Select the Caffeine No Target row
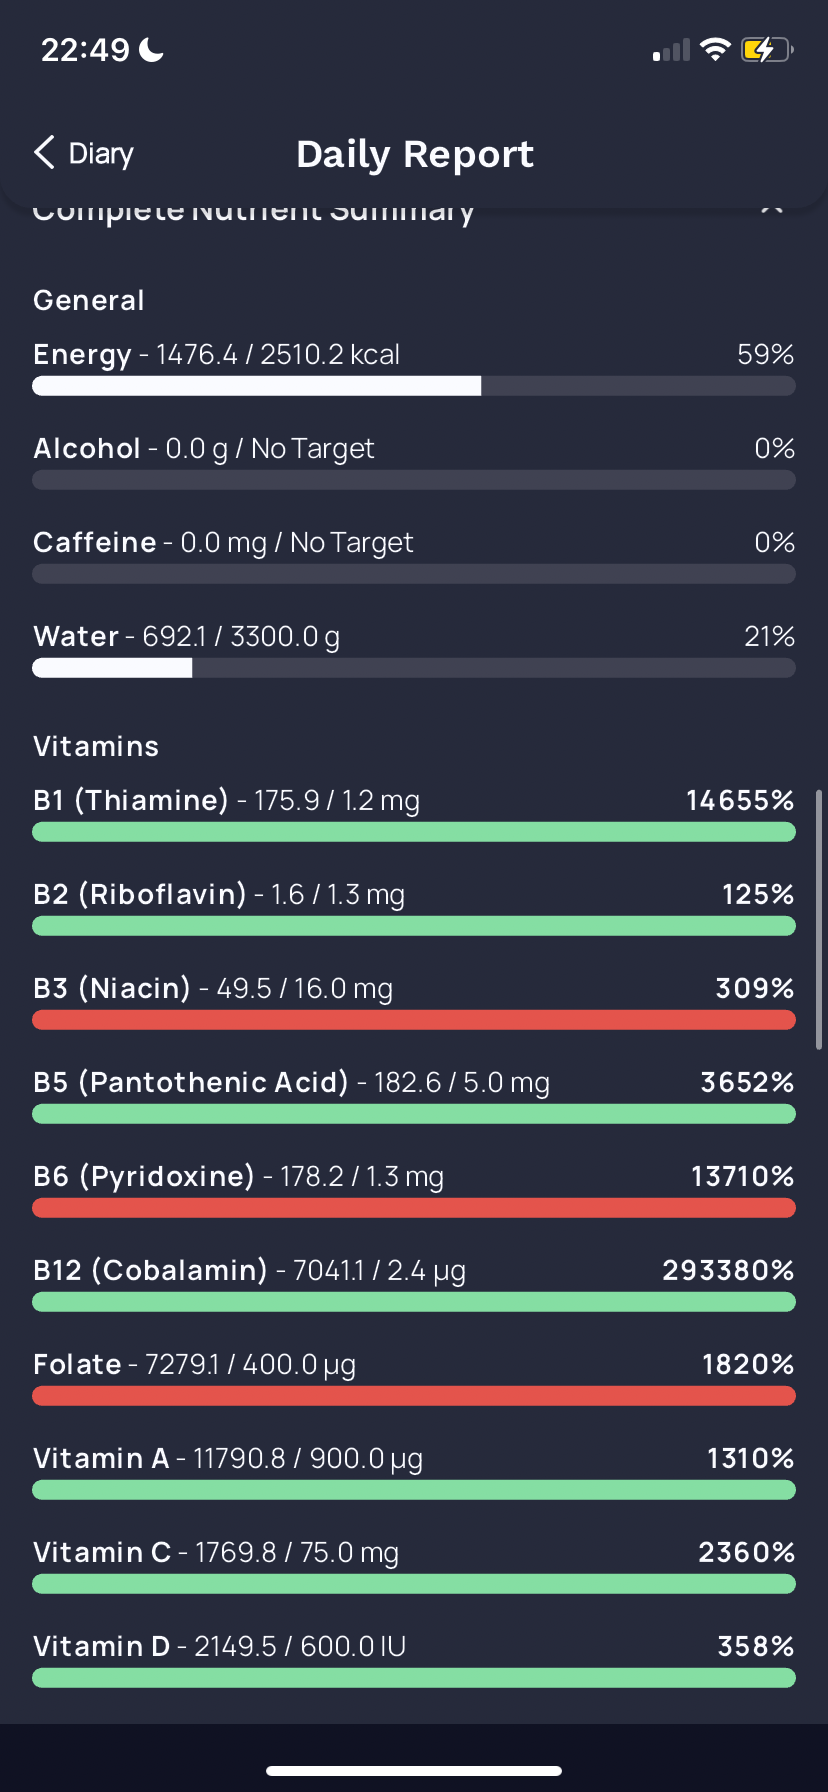 pyautogui.click(x=414, y=556)
